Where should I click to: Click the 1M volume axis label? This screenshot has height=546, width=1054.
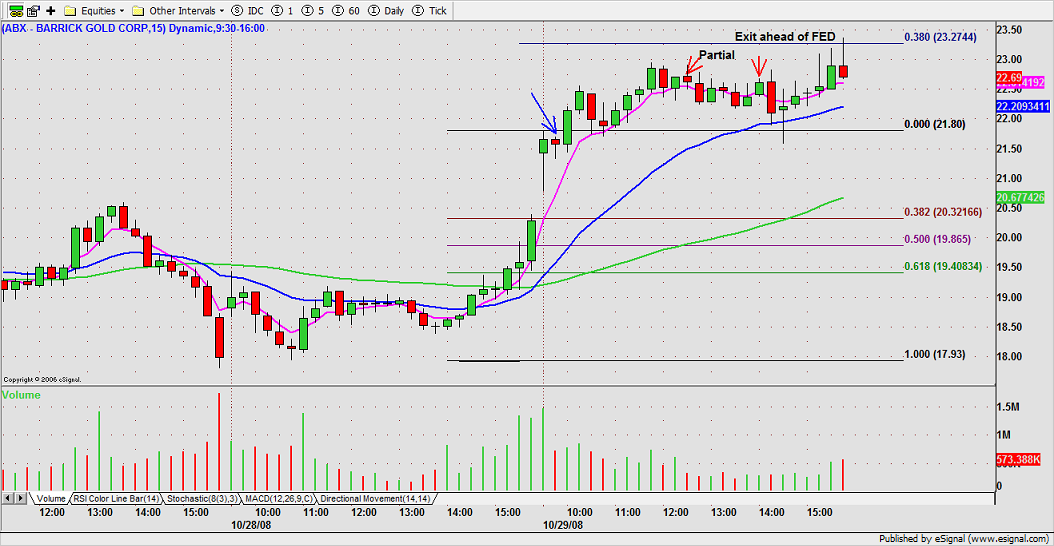click(1004, 436)
